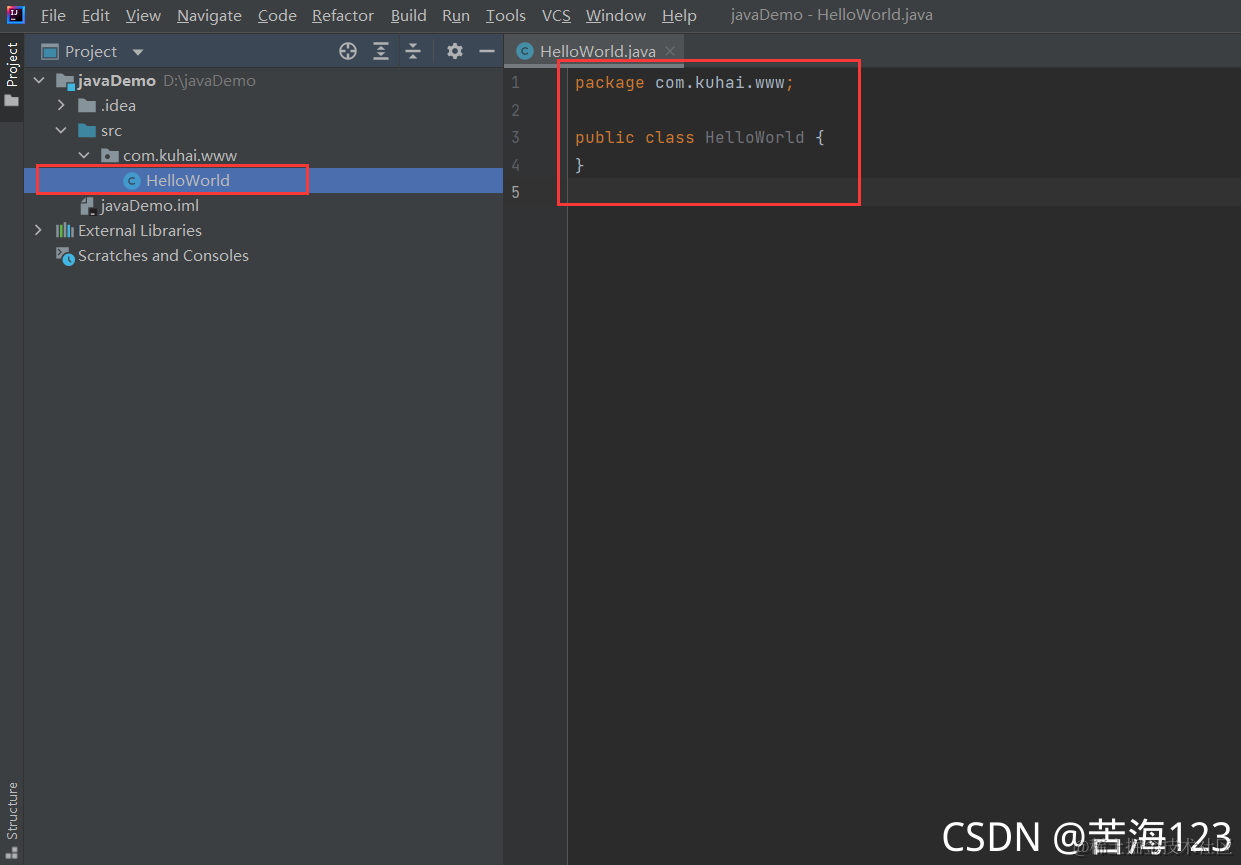The height and width of the screenshot is (865, 1241).
Task: Open Project panel settings gear
Action: click(x=455, y=52)
